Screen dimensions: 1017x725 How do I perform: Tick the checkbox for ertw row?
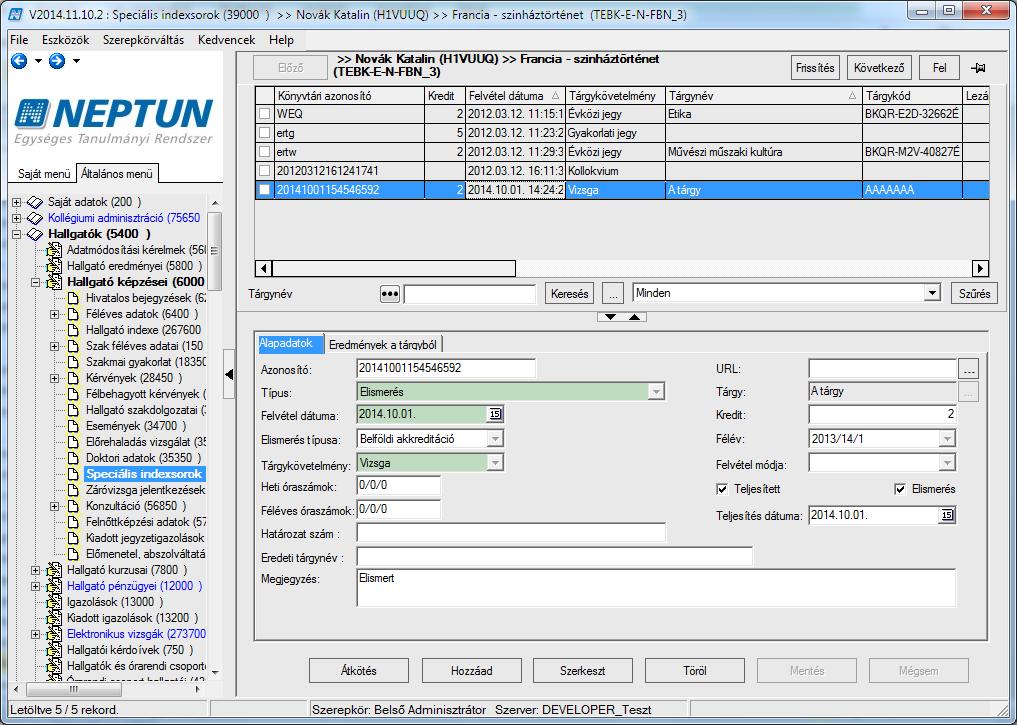tap(264, 152)
